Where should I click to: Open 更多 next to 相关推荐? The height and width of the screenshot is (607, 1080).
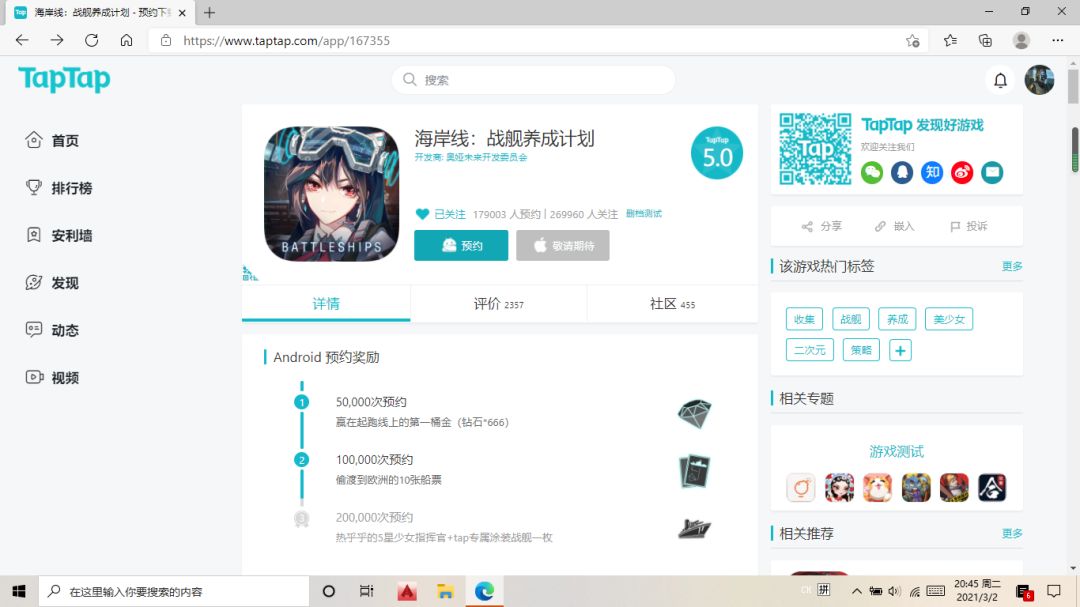point(1012,533)
